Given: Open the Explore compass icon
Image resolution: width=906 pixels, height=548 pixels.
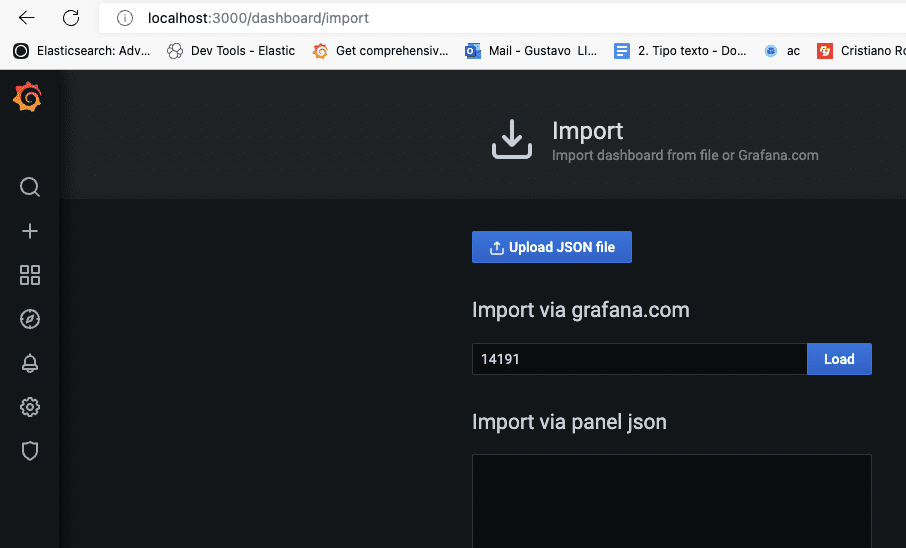Looking at the screenshot, I should [x=29, y=319].
